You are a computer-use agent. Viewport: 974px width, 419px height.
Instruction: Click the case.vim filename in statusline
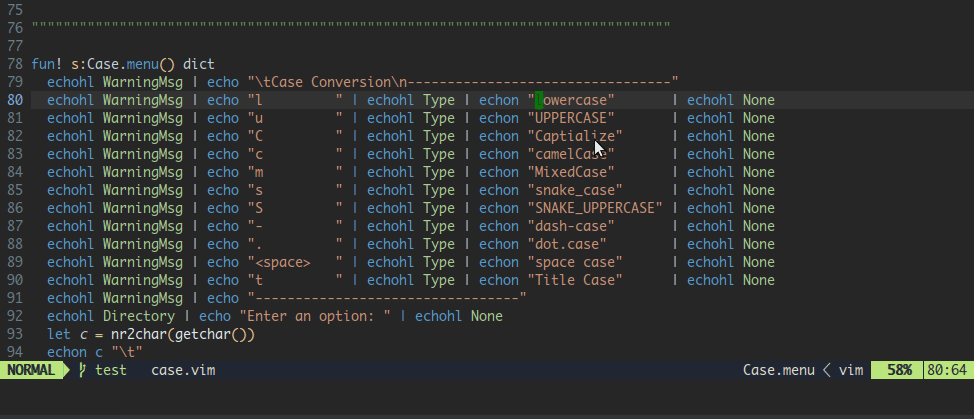[183, 370]
